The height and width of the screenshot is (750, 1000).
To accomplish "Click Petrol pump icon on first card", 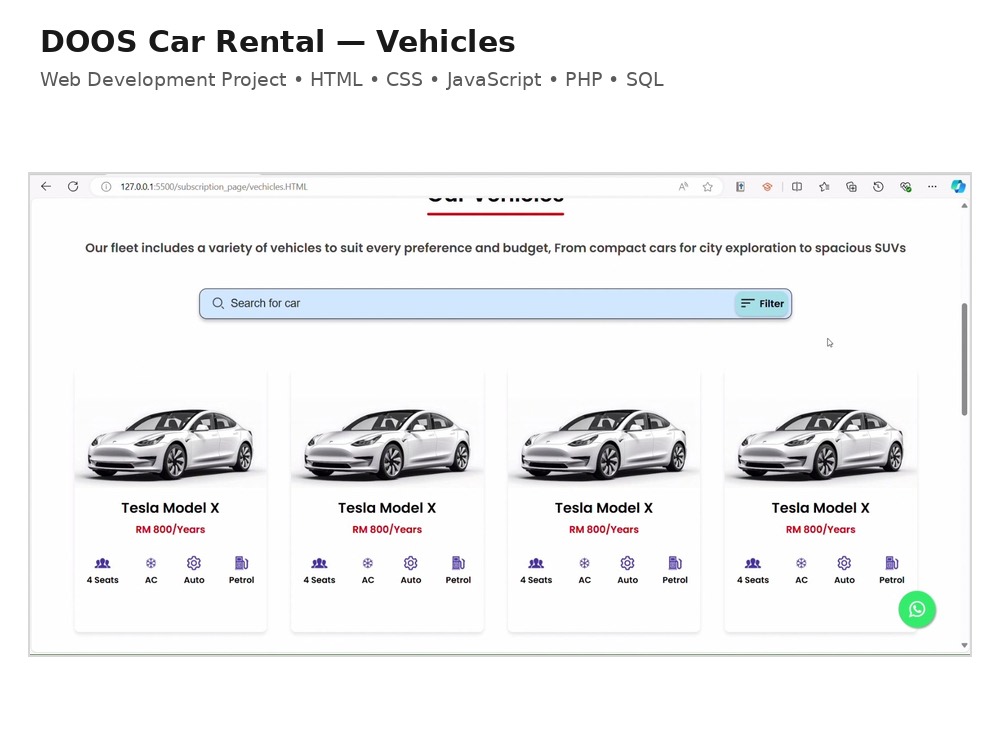I will coord(242,563).
